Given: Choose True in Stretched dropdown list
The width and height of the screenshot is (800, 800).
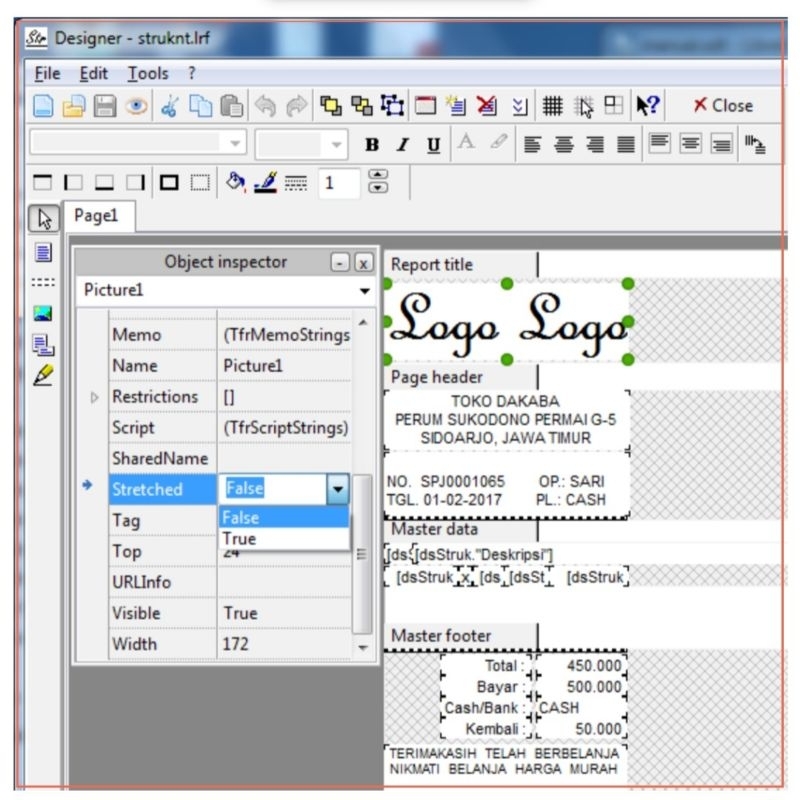Looking at the screenshot, I should [240, 539].
